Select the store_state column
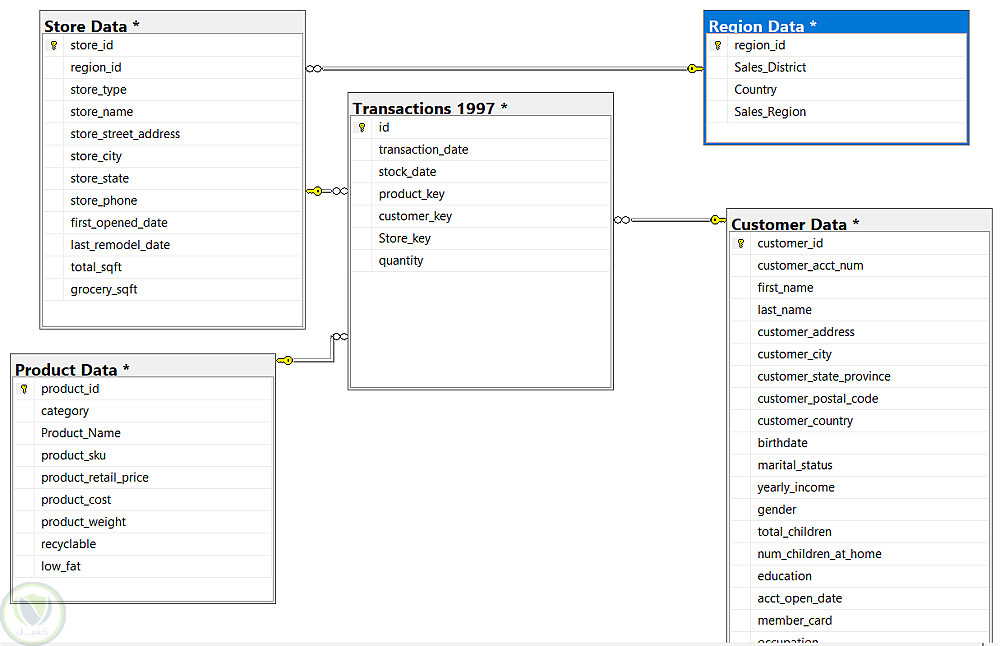Screen dimensions: 1000x646 pos(172,179)
